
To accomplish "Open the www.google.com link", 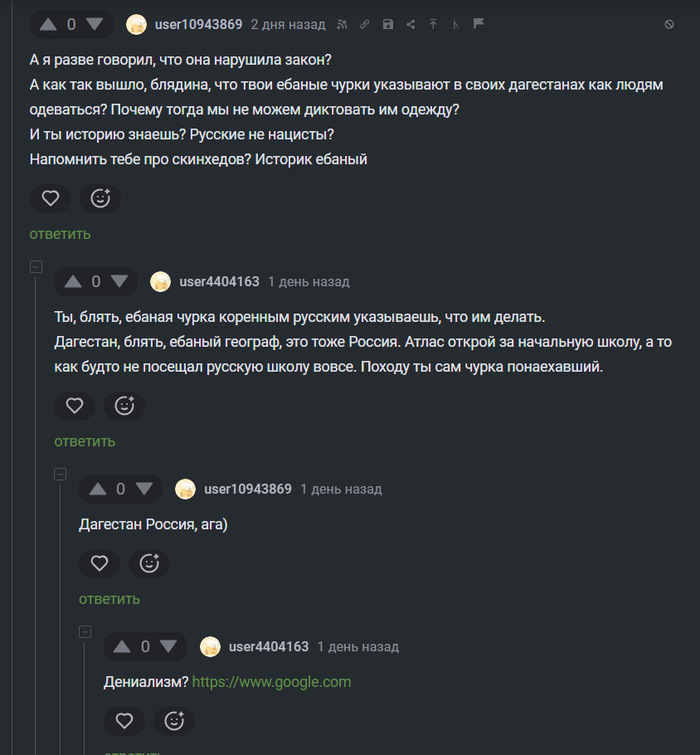I will click(271, 682).
